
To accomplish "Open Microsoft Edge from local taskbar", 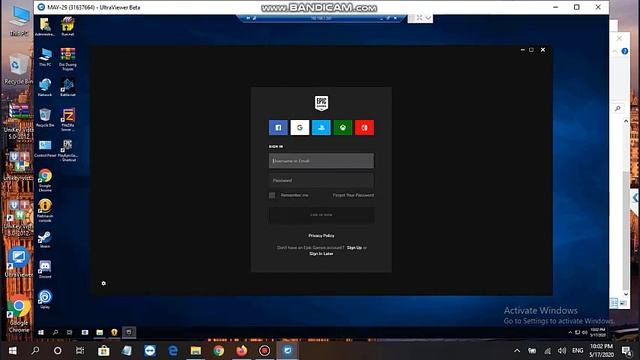I will (173, 351).
